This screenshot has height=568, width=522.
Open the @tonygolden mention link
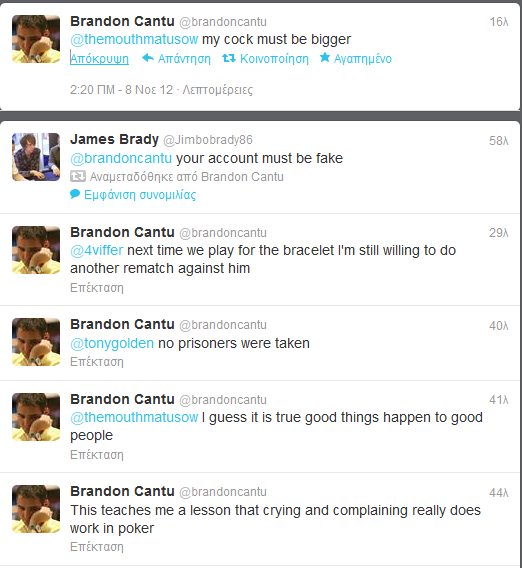[112, 343]
